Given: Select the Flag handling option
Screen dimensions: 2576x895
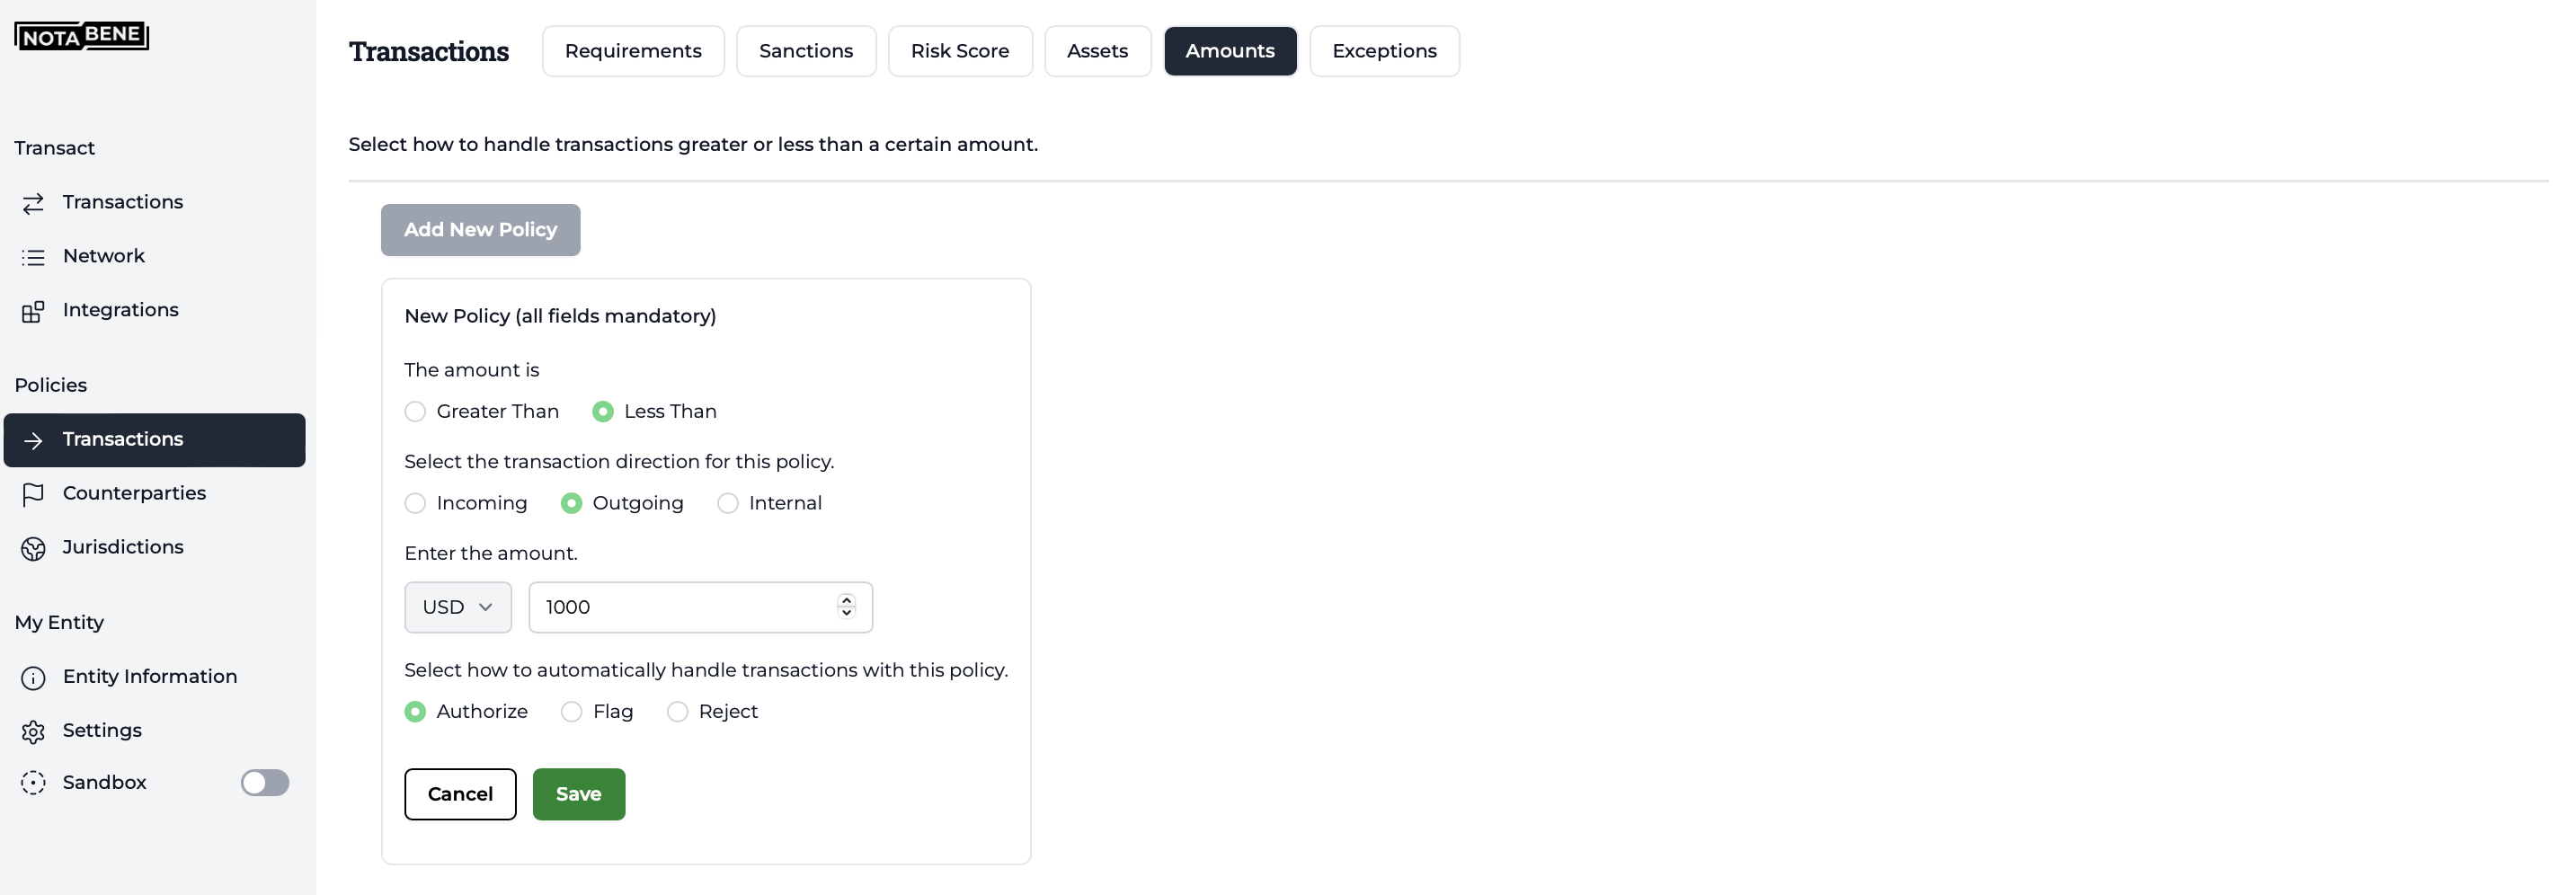Looking at the screenshot, I should click(571, 712).
